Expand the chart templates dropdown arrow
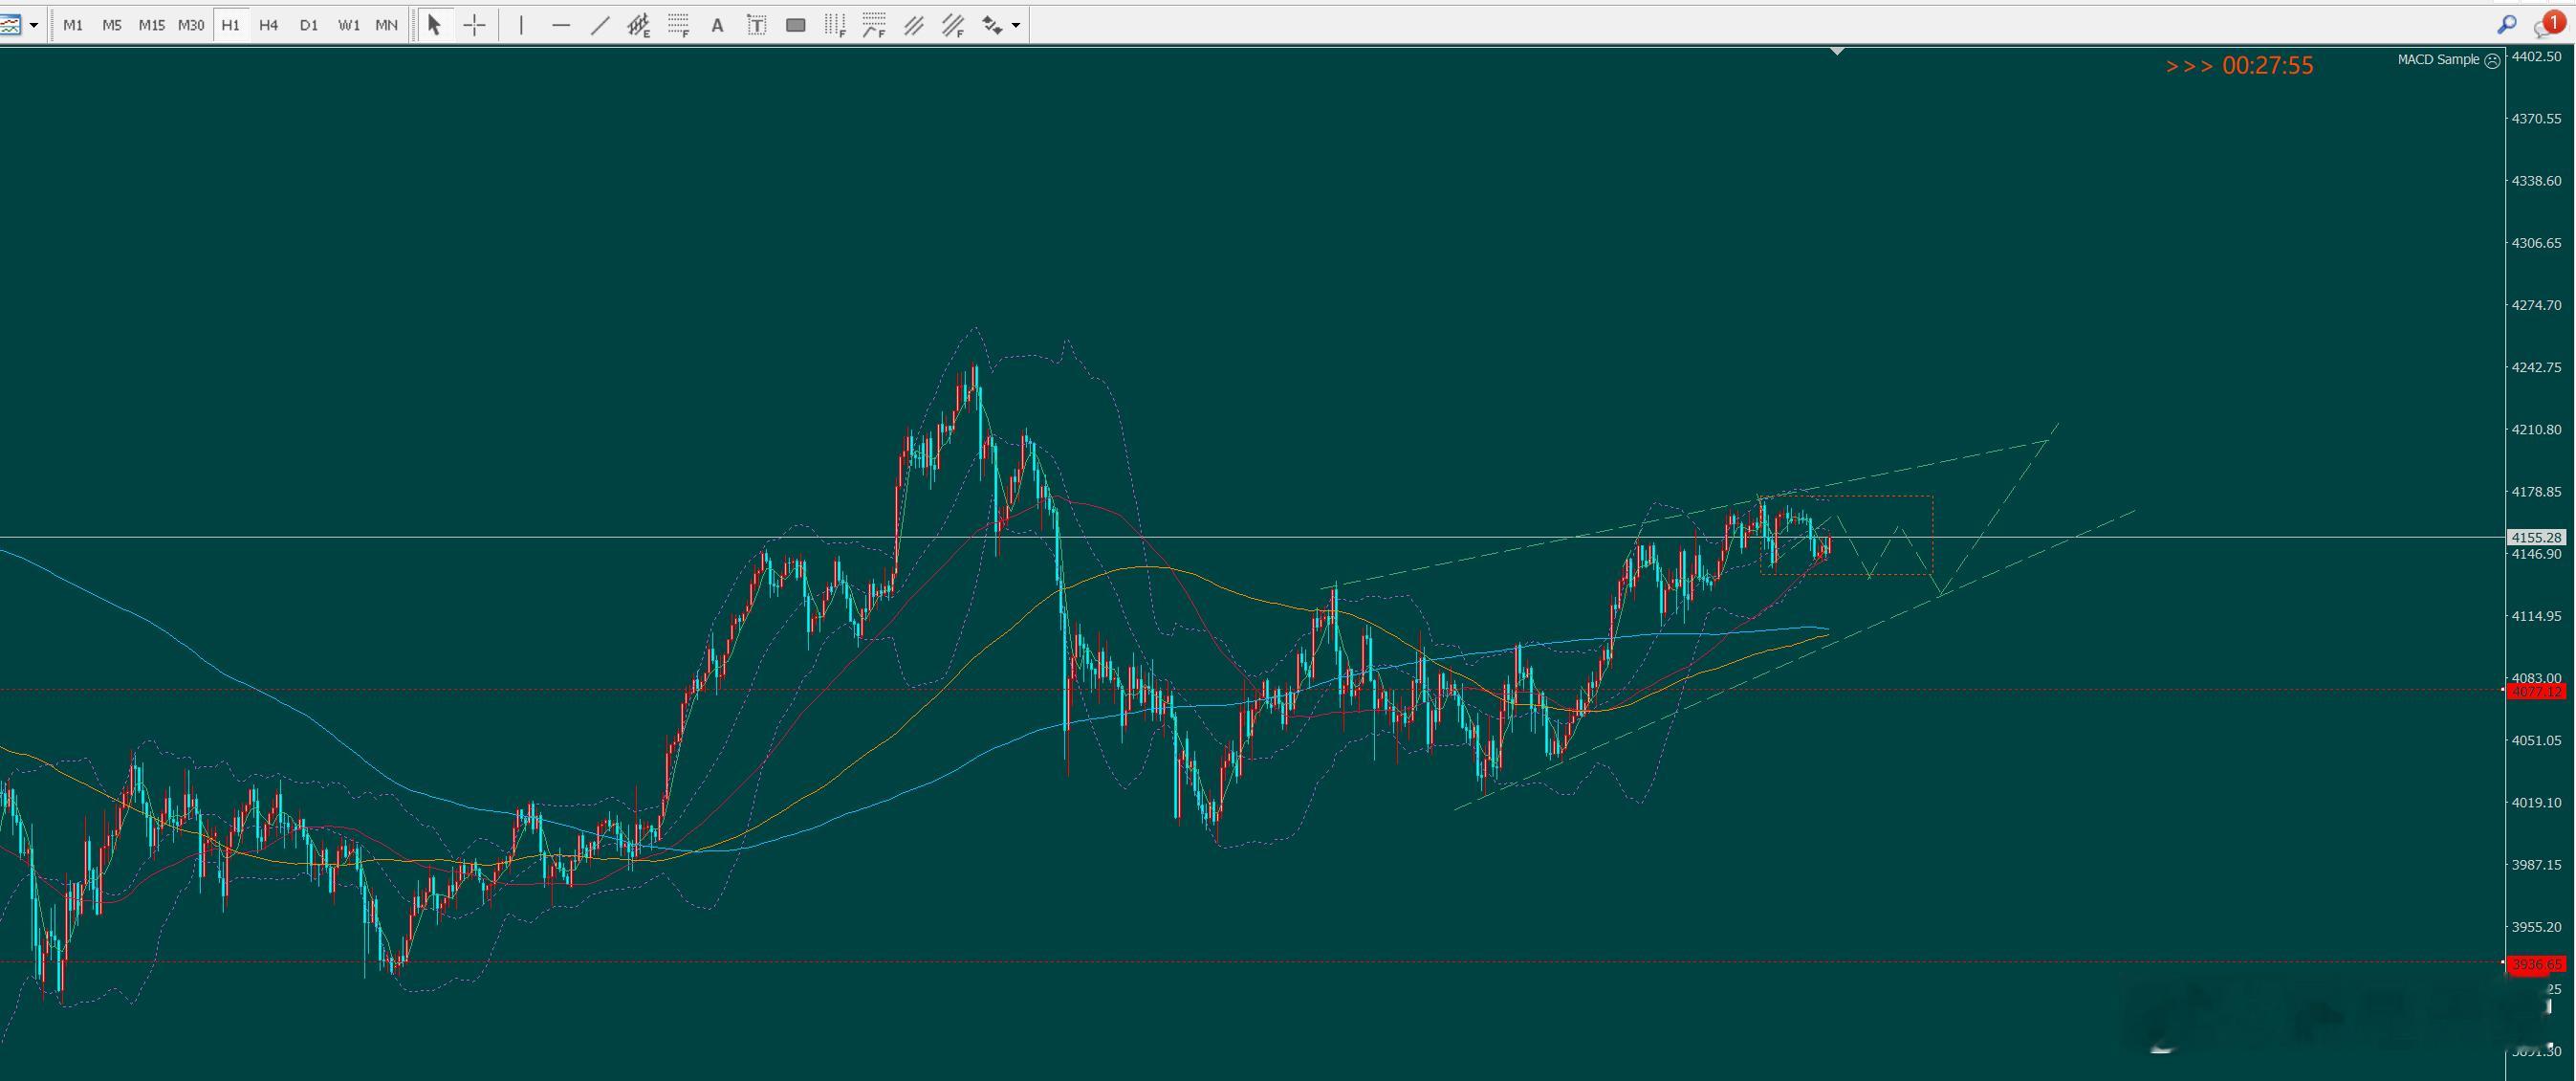Screen dimensions: 2576x1081 click(34, 25)
